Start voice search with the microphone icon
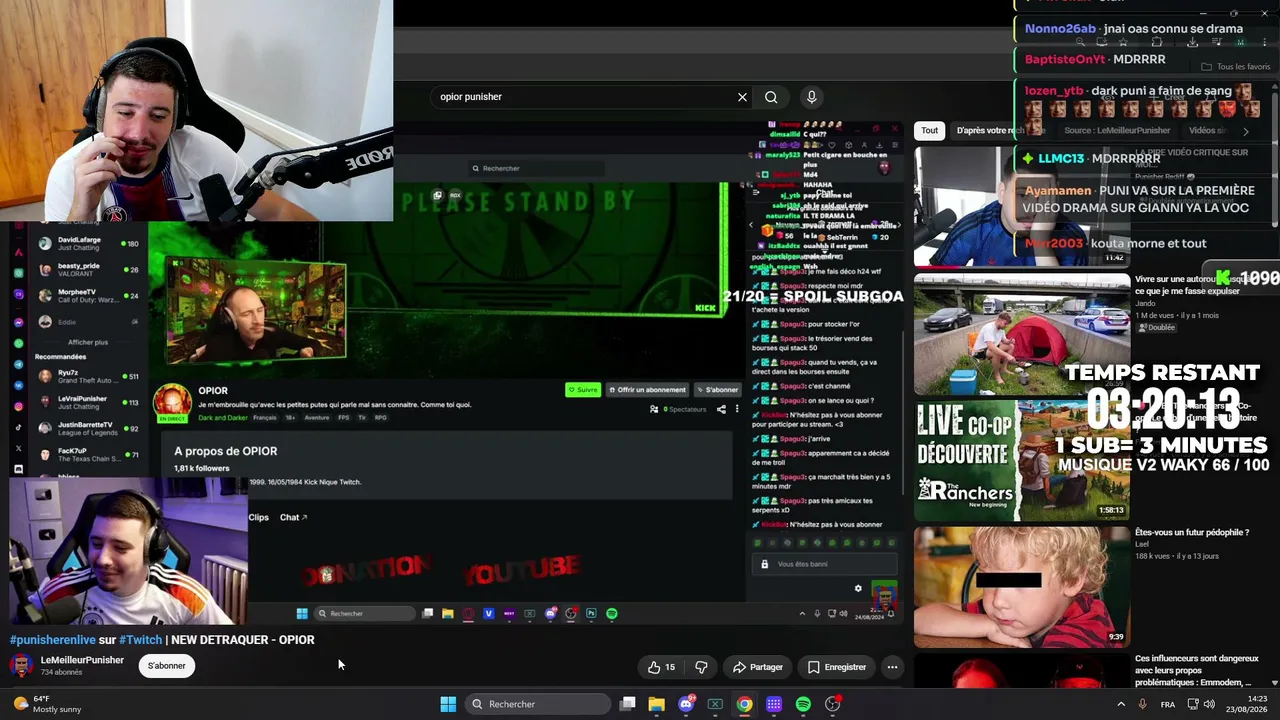Screen dimensions: 1280x720 811,97
